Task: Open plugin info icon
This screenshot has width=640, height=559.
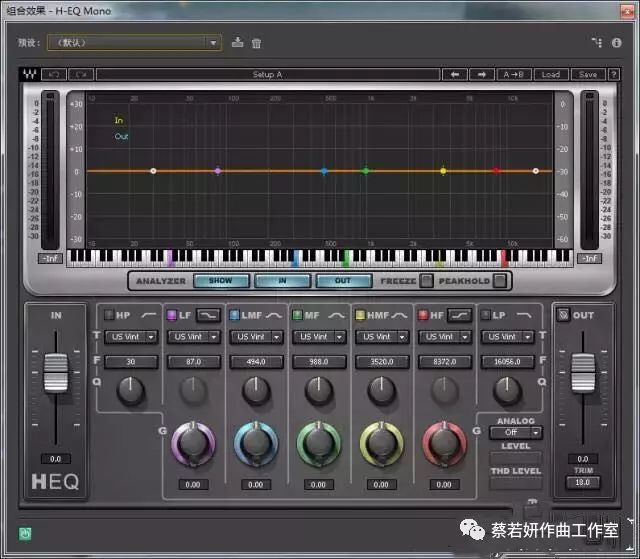Action: tap(617, 42)
